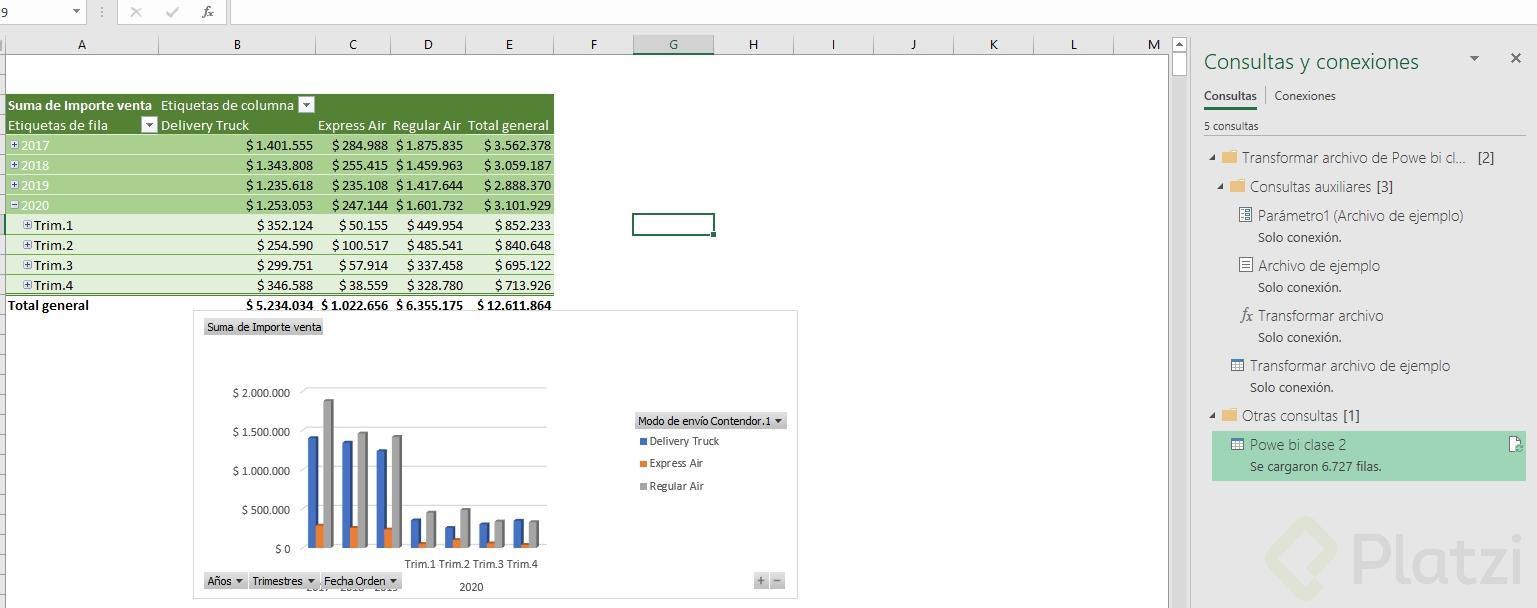The width and height of the screenshot is (1537, 608).
Task: Click the Regular Air column header cell
Action: click(x=427, y=125)
